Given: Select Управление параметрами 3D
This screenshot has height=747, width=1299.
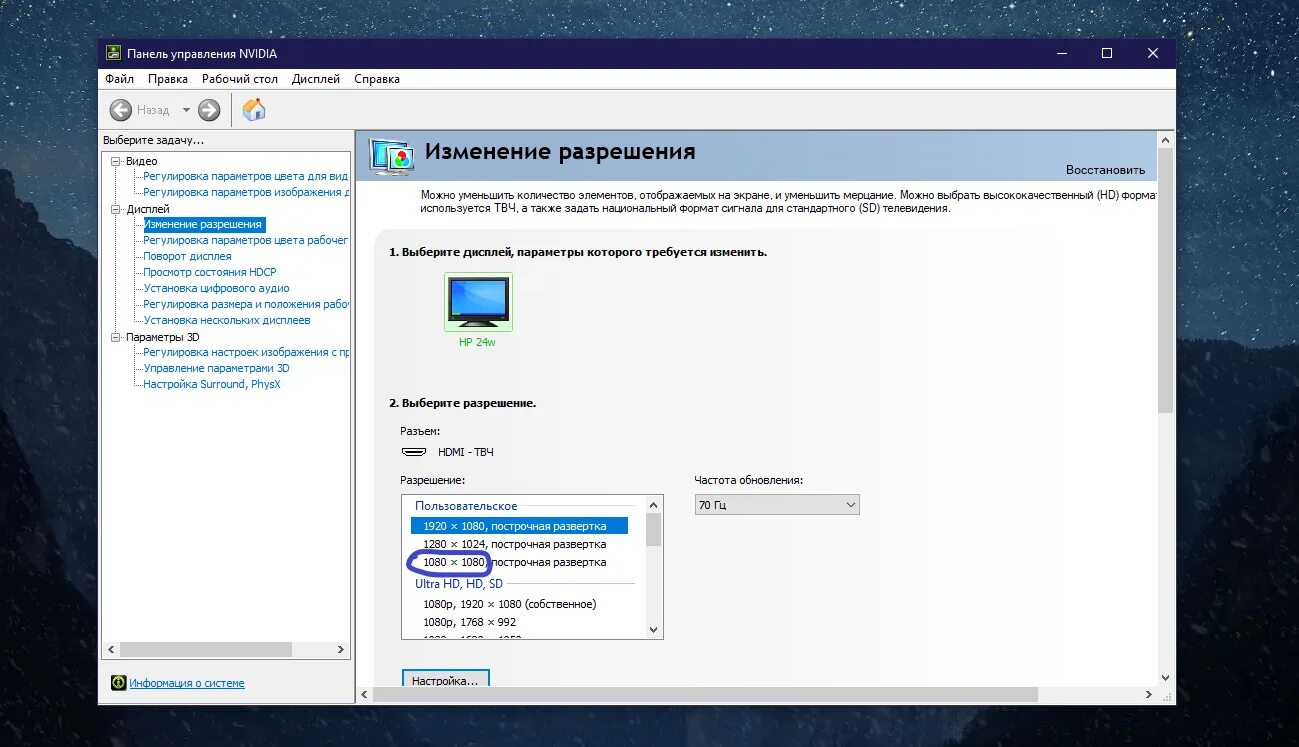Looking at the screenshot, I should point(216,368).
